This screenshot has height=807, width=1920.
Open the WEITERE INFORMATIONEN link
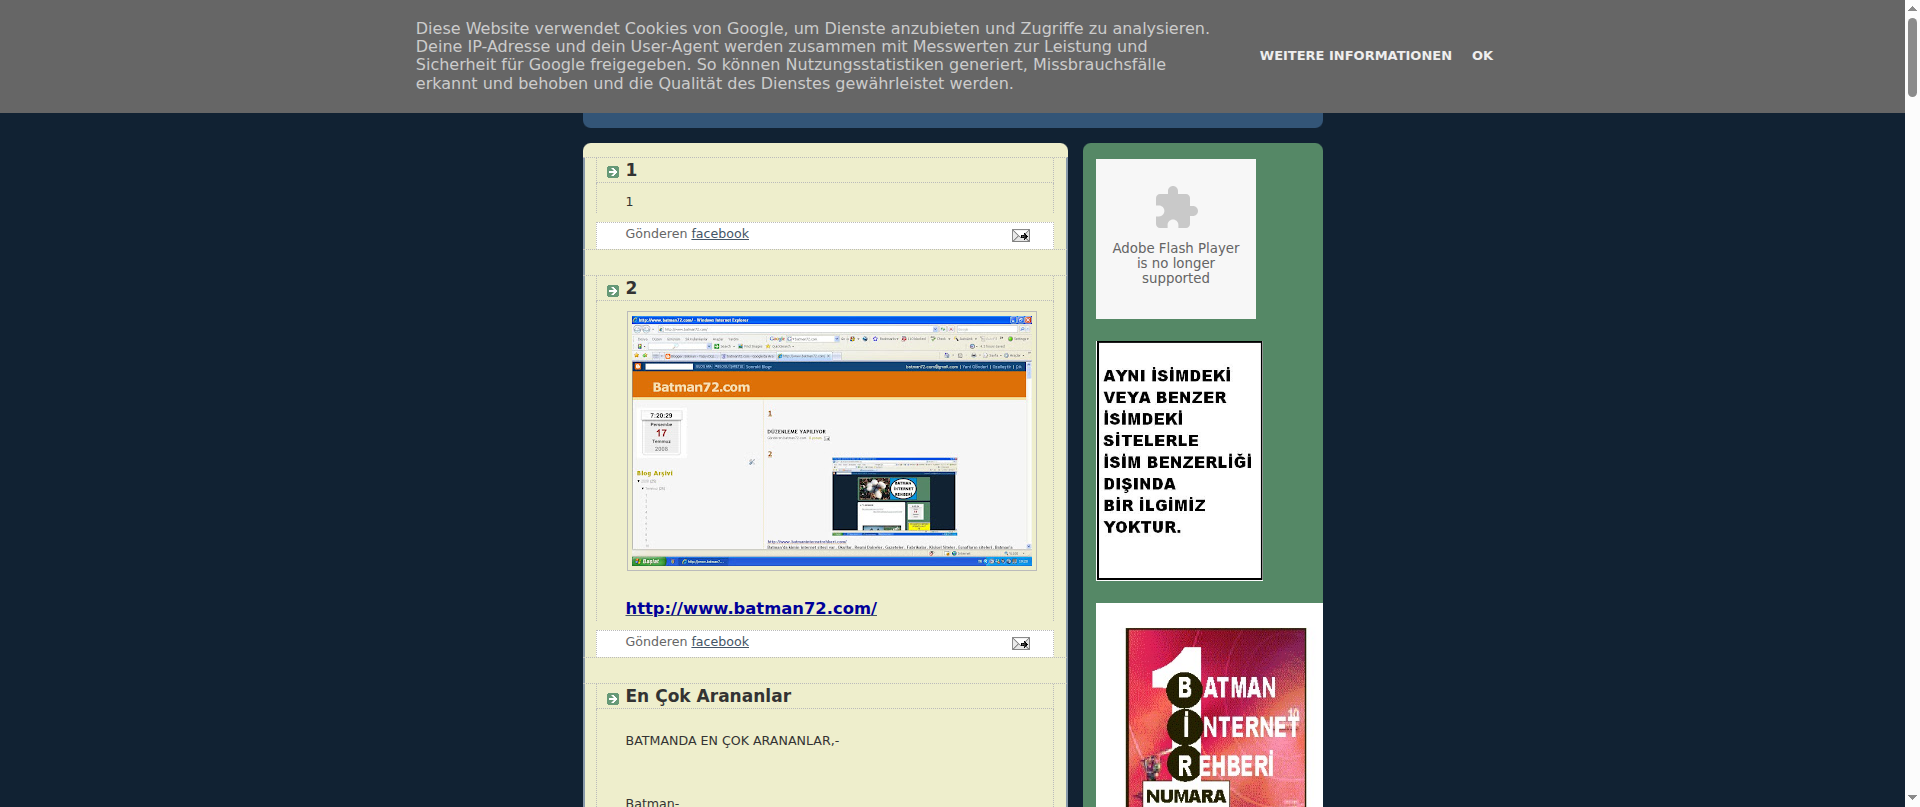tap(1355, 56)
